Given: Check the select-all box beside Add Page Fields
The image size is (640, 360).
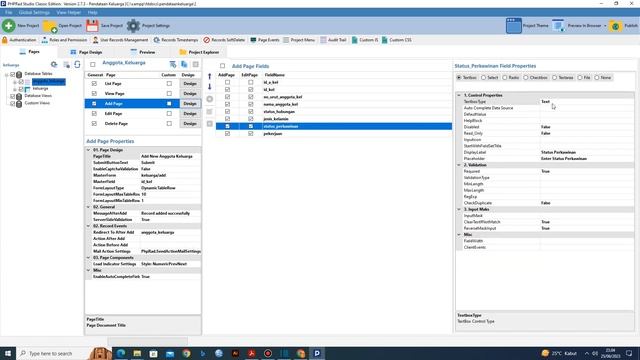Looking at the screenshot, I should tap(222, 66).
